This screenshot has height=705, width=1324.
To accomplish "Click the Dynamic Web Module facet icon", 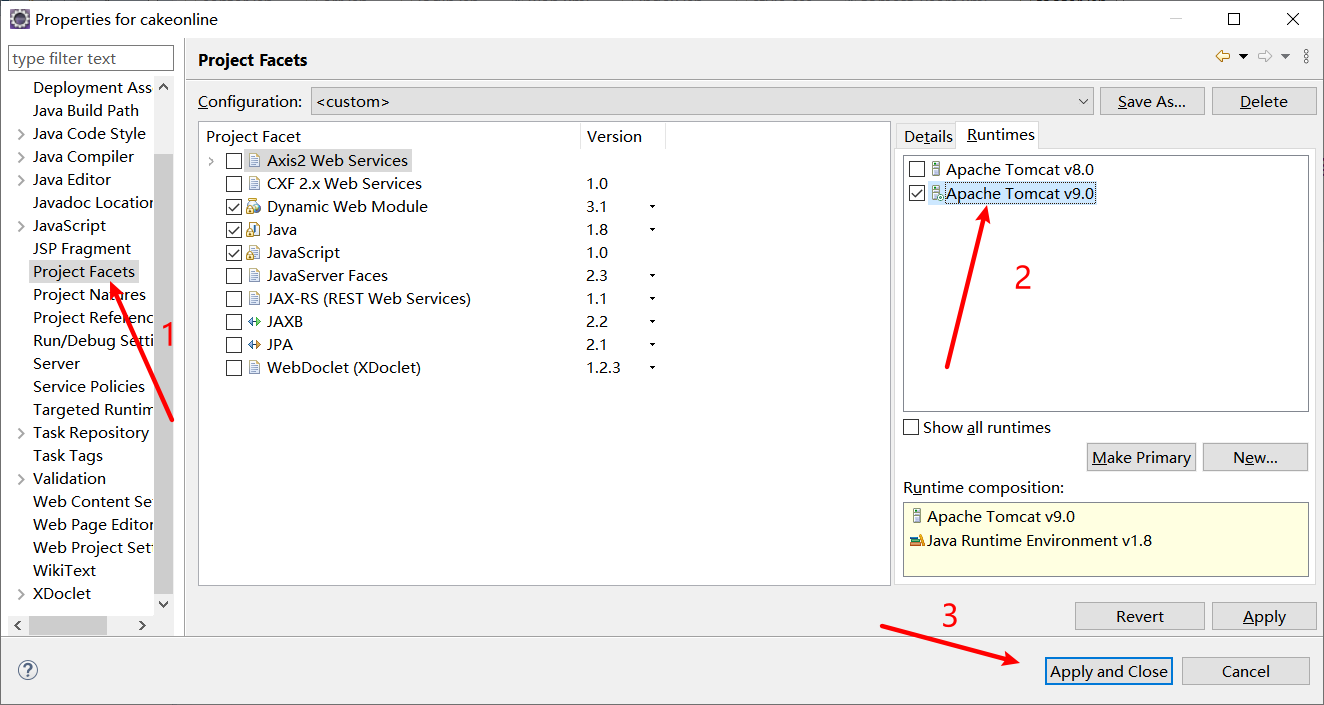I will [x=253, y=206].
